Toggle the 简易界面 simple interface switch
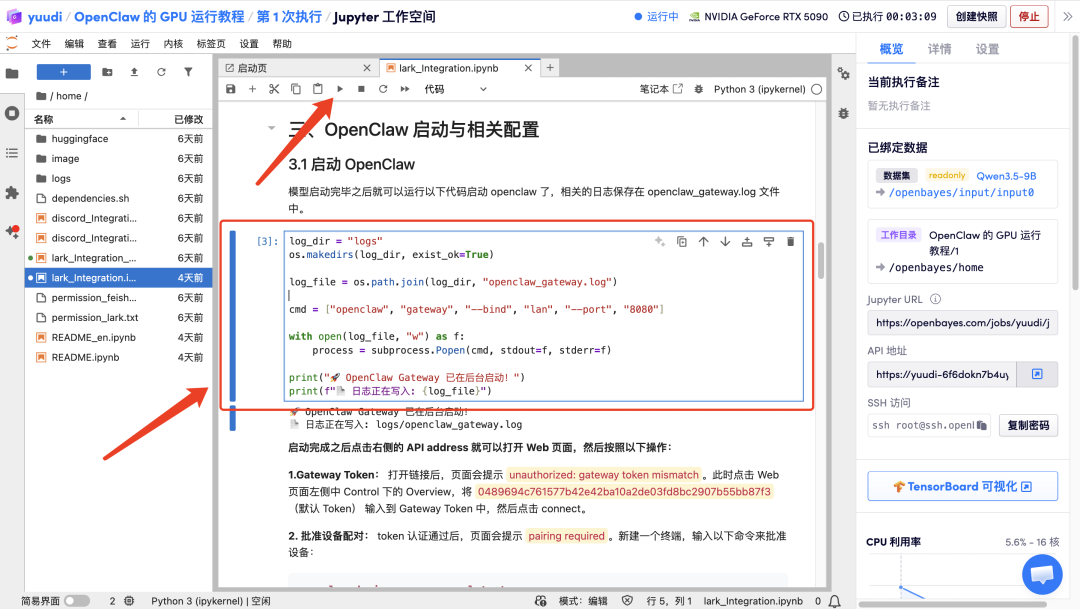Viewport: 1080px width, 609px height. point(76,601)
